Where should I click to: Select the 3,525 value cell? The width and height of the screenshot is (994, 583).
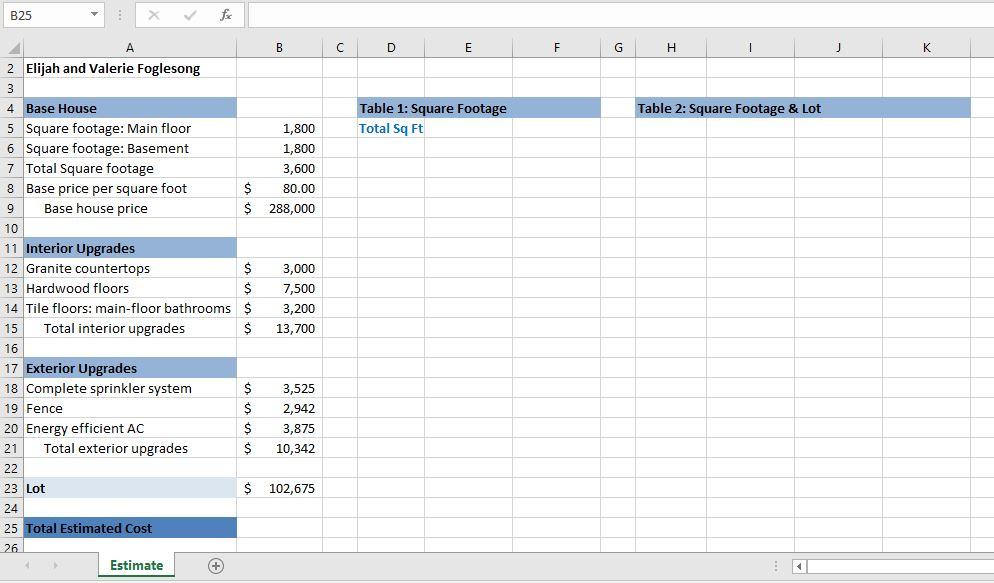coord(280,388)
